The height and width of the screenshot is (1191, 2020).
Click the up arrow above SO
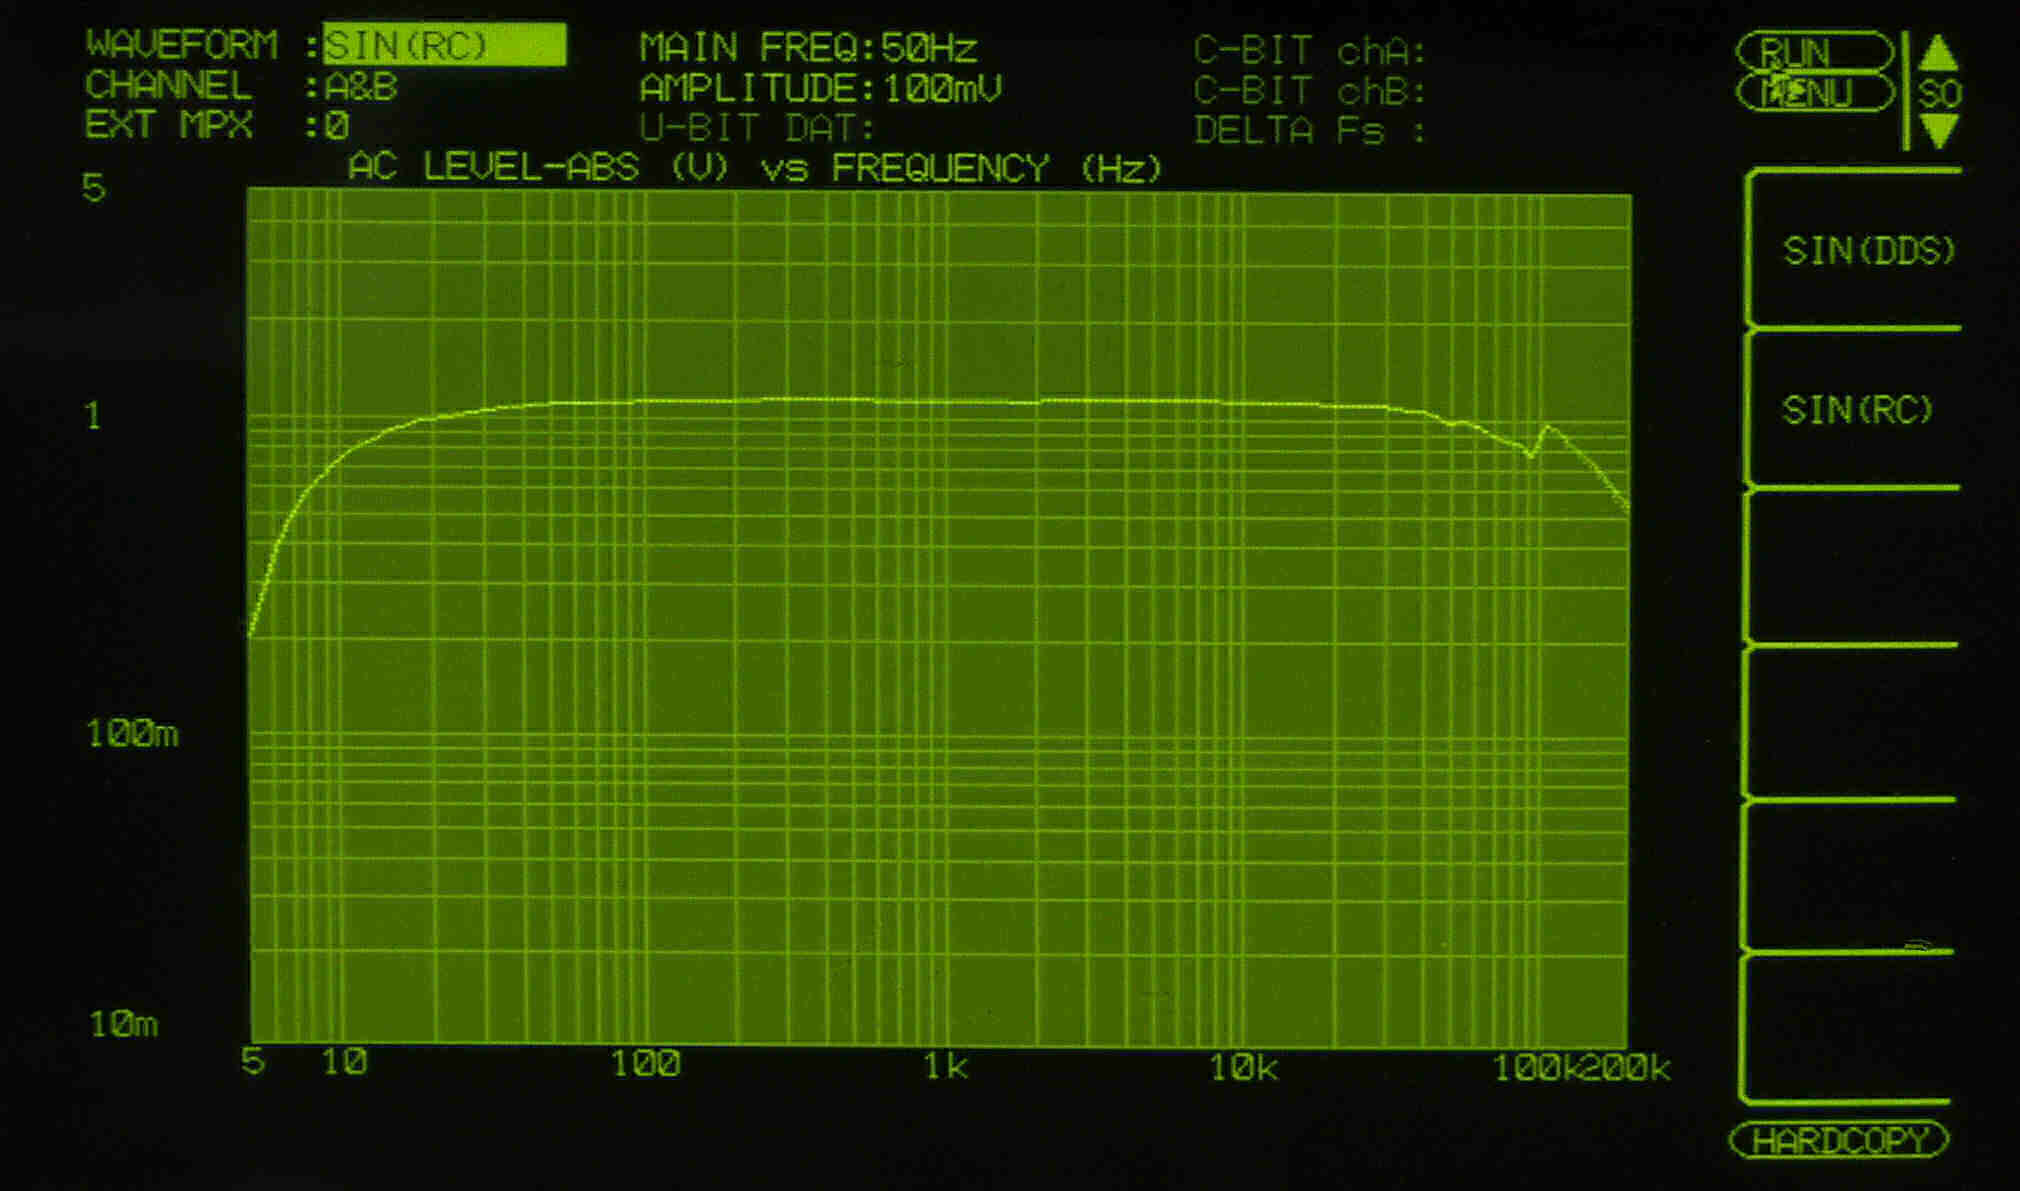click(x=1938, y=53)
